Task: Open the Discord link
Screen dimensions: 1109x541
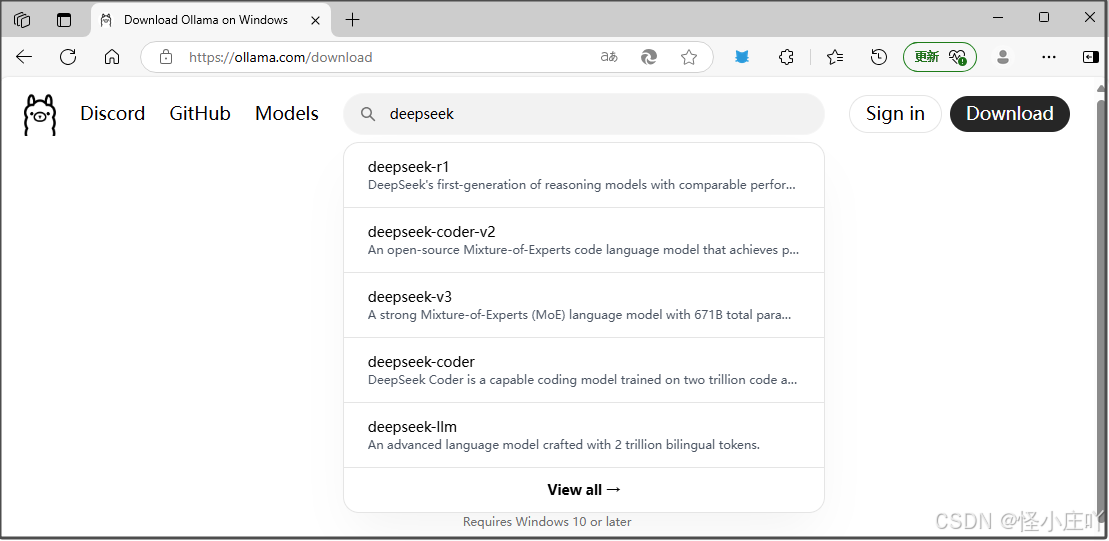Action: (x=112, y=114)
